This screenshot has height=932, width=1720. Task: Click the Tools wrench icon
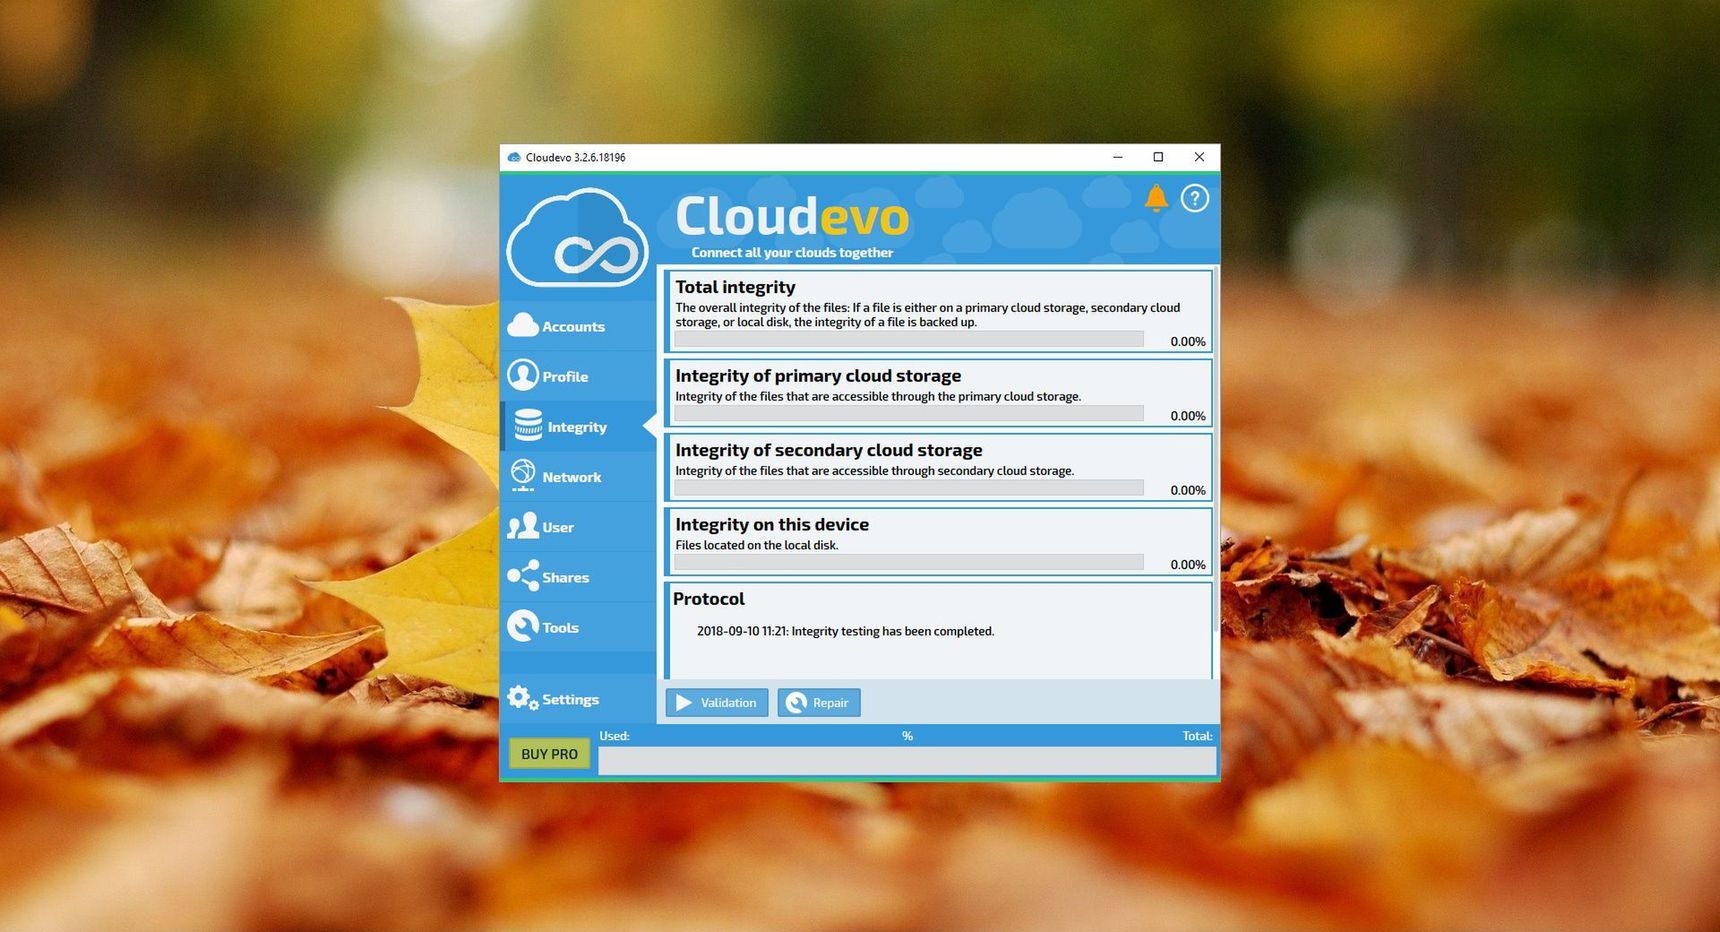(x=522, y=626)
